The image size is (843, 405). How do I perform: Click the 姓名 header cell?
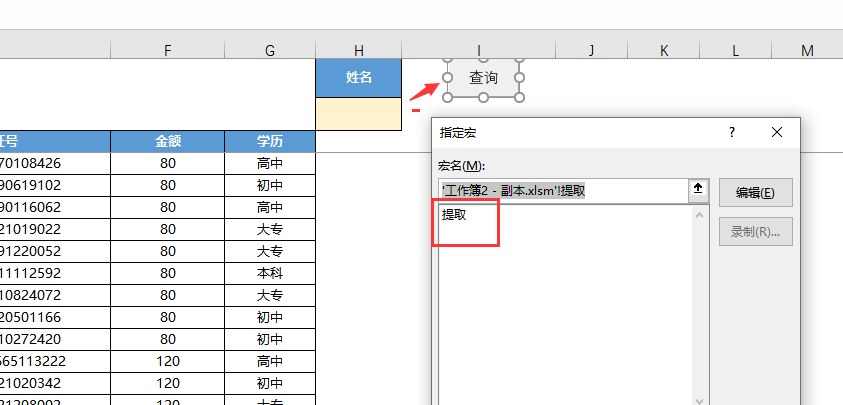(359, 78)
